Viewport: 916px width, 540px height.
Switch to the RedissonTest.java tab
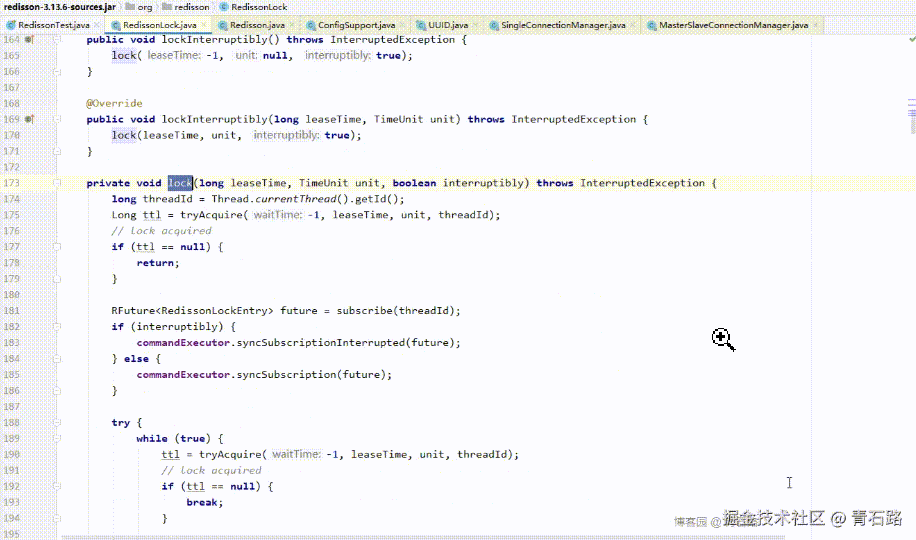(x=53, y=25)
